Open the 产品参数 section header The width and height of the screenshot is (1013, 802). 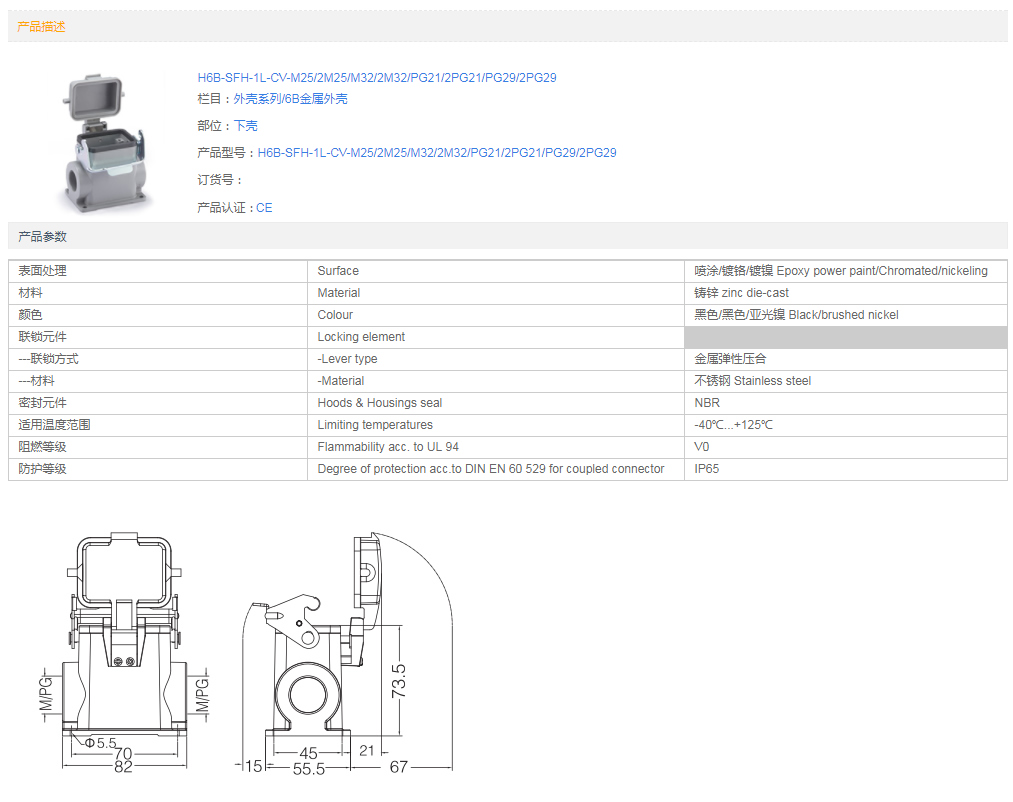(x=42, y=237)
